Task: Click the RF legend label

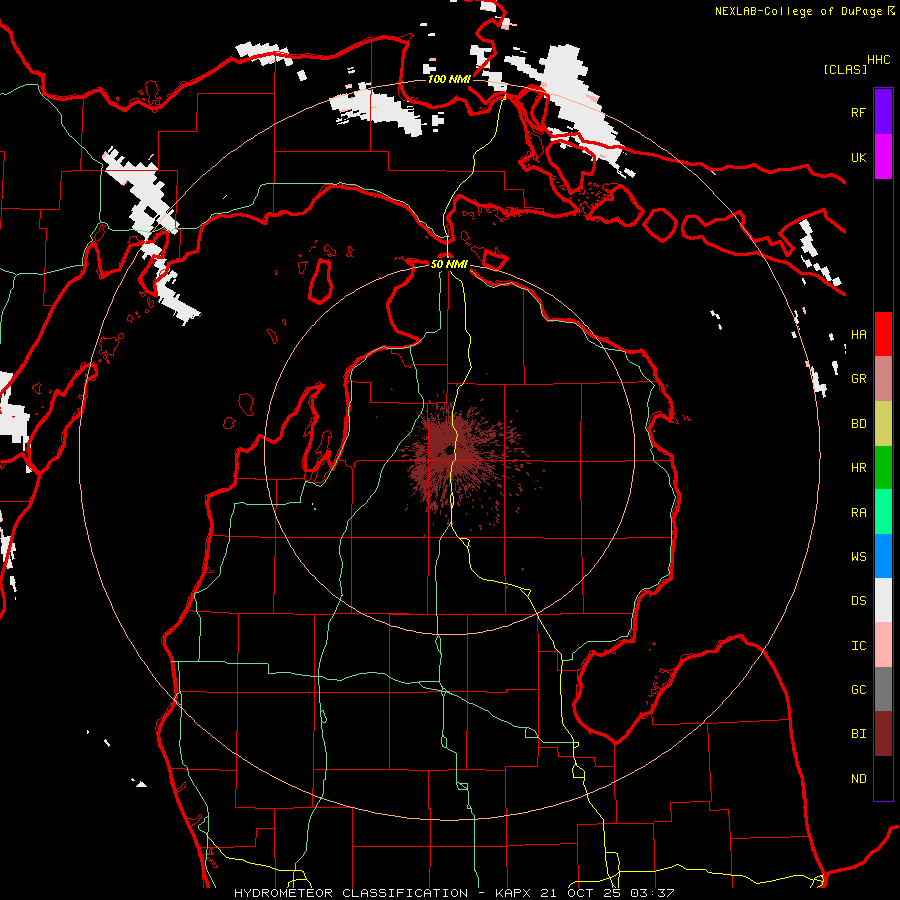Action: click(858, 112)
